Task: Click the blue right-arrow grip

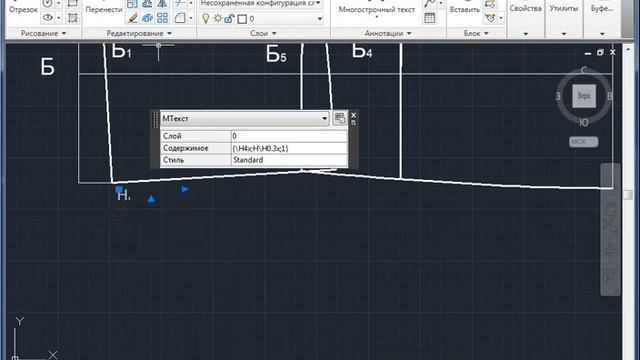Action: point(185,189)
